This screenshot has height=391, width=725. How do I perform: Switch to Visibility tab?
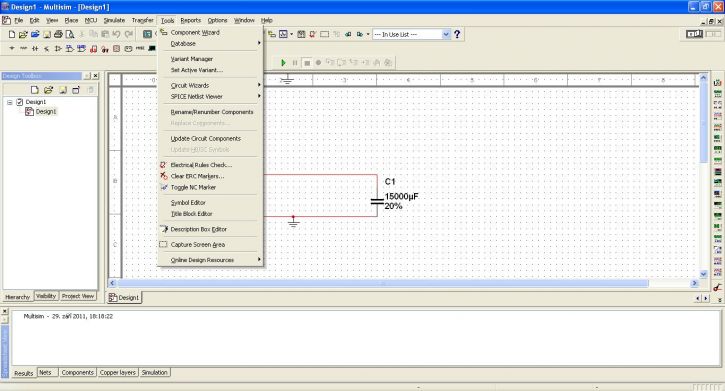click(46, 296)
